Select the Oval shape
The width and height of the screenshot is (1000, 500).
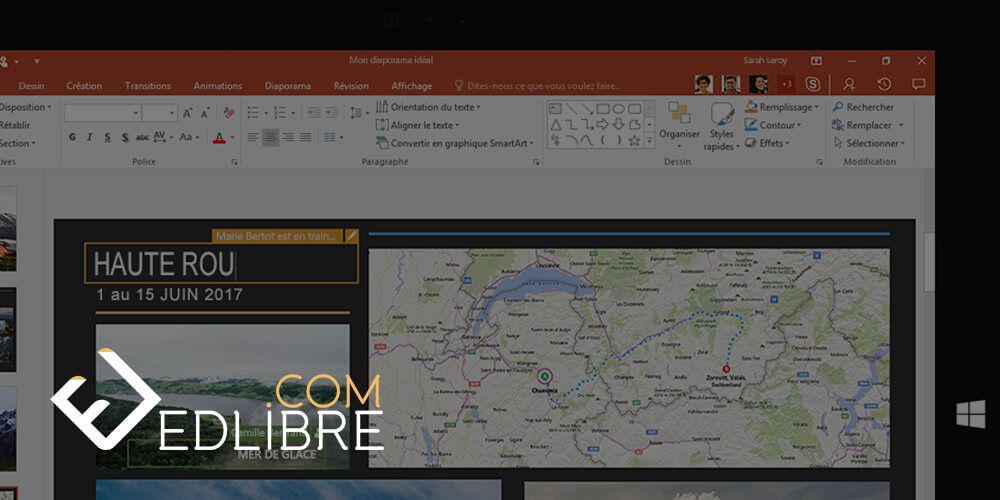618,108
